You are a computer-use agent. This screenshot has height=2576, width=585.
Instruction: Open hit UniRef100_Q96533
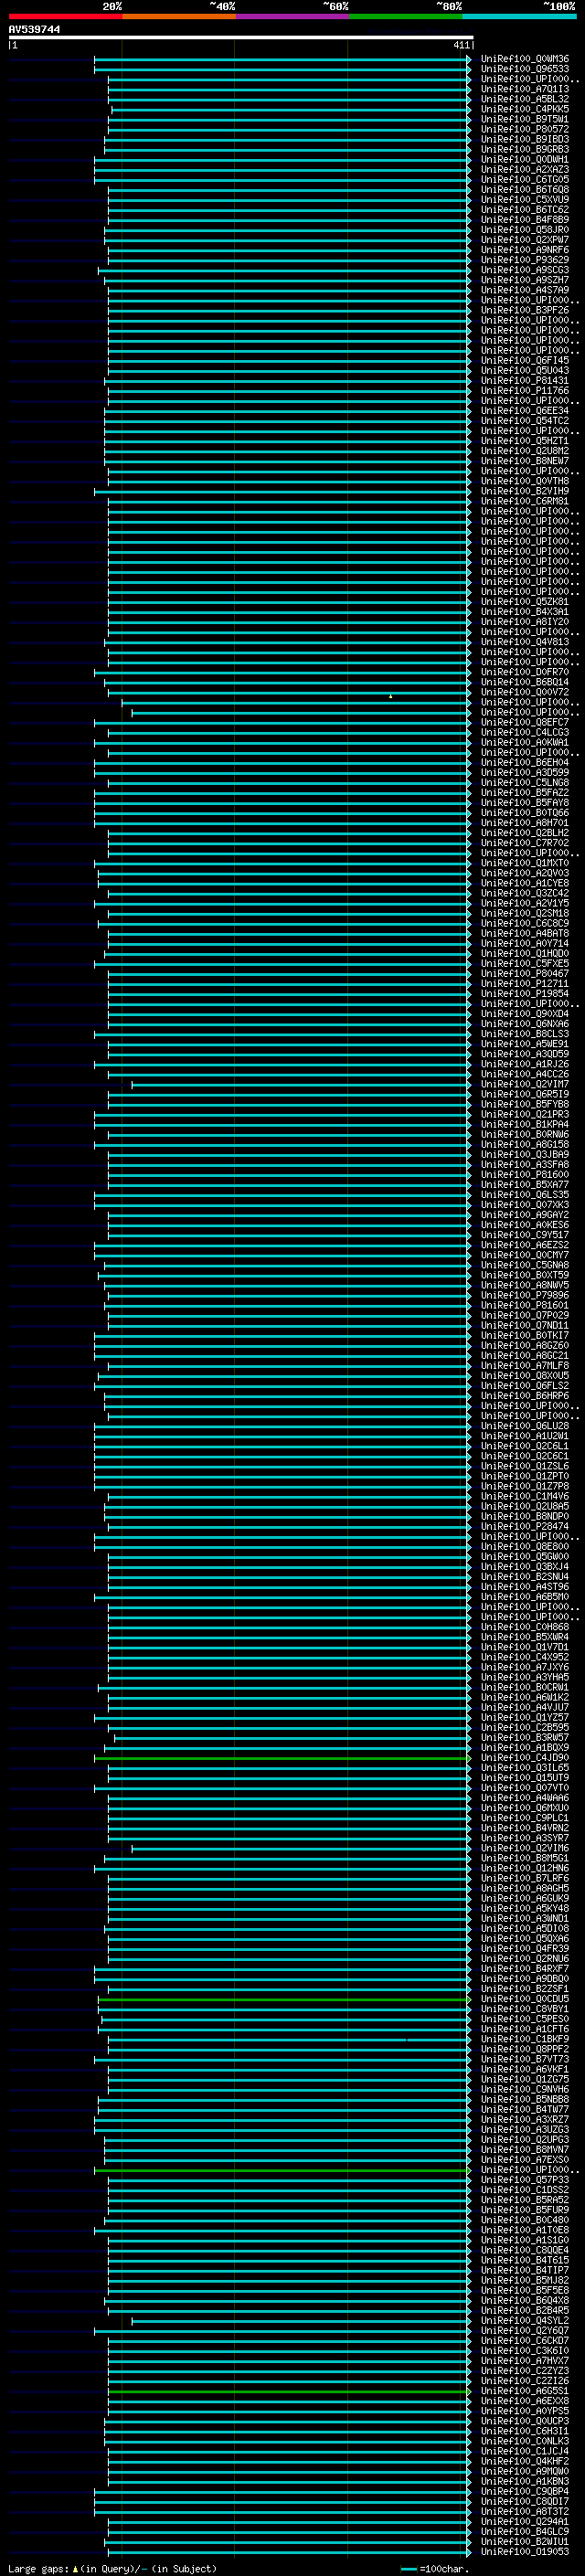[524, 69]
